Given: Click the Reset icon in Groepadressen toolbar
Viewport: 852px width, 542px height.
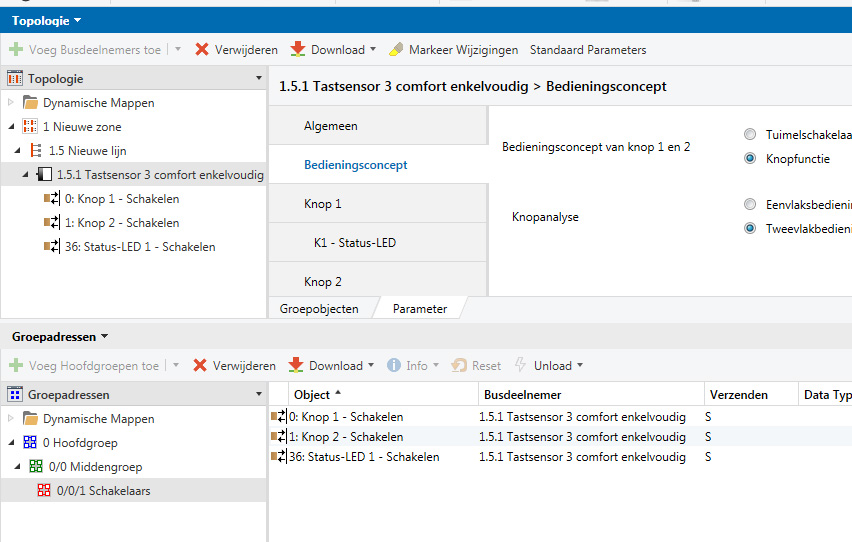Looking at the screenshot, I should point(459,365).
